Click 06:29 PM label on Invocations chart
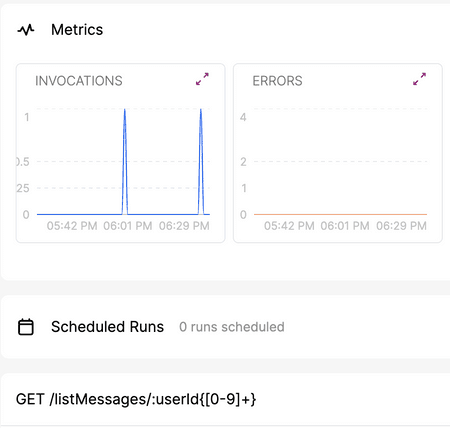 (184, 226)
